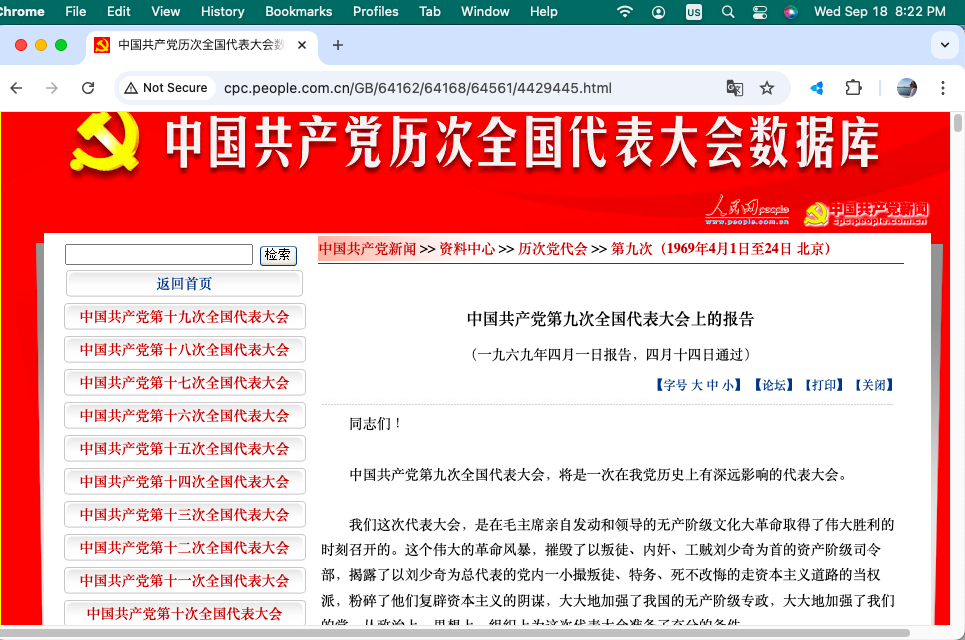Open the US input source menu
The width and height of the screenshot is (965, 640).
[x=694, y=12]
